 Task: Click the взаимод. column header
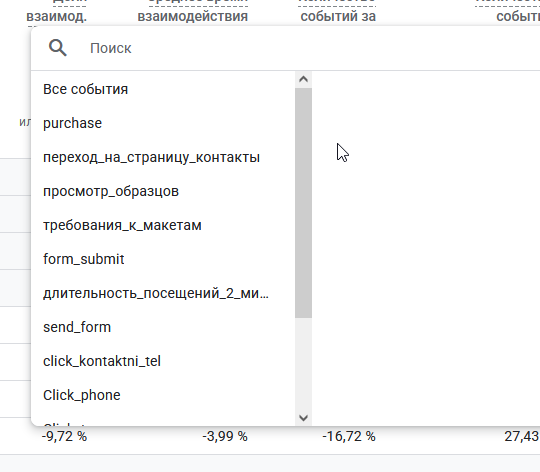click(x=56, y=16)
